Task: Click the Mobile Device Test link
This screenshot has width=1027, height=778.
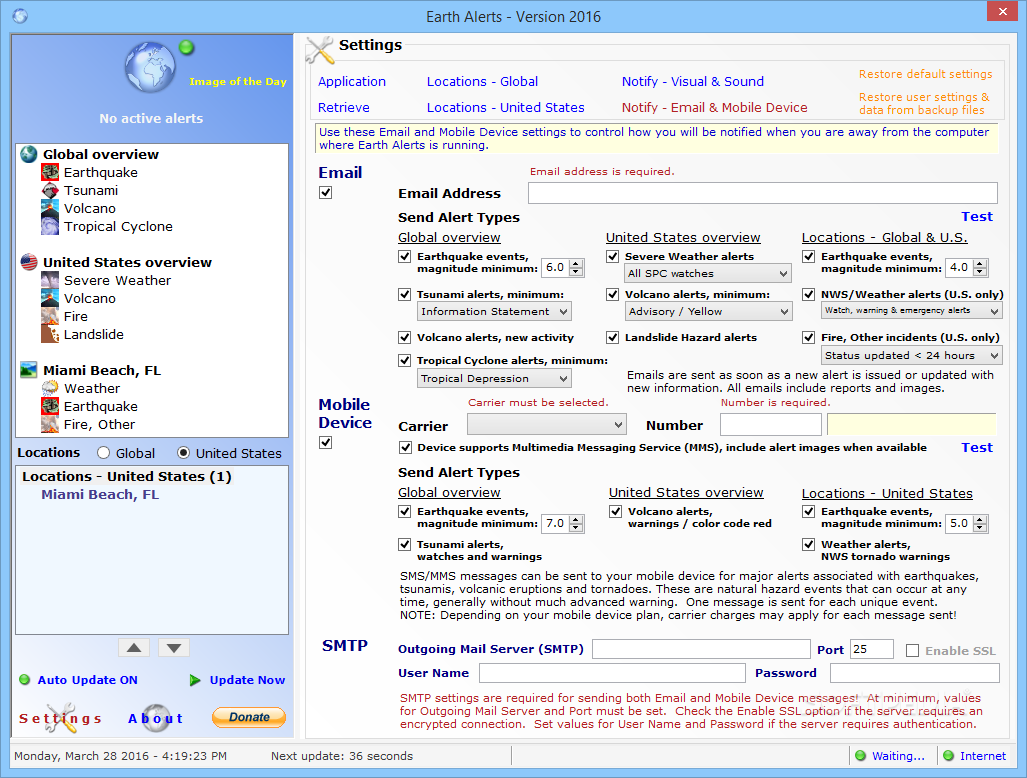Action: [977, 448]
